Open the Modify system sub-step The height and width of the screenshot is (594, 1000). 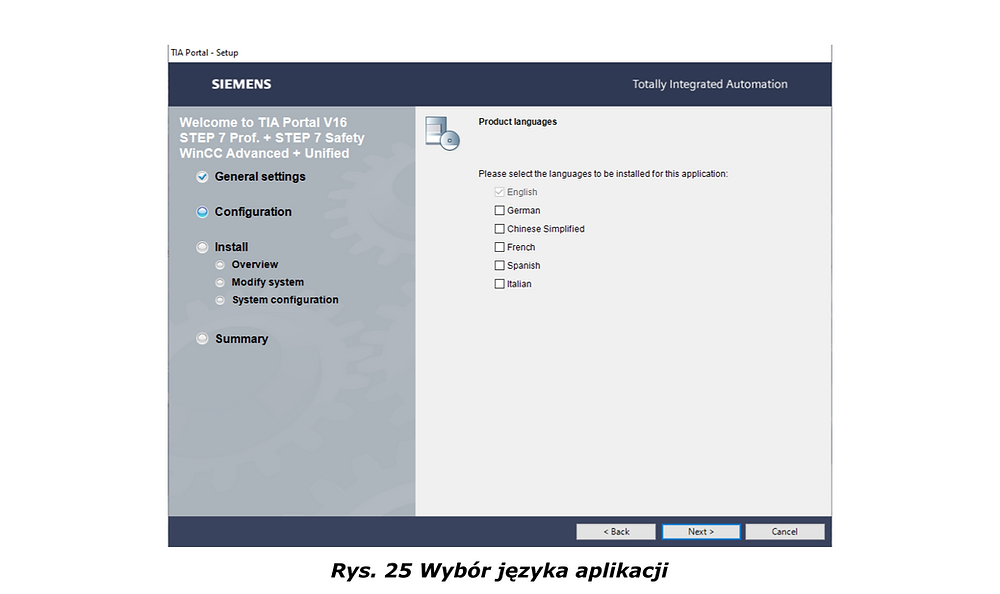(x=268, y=282)
